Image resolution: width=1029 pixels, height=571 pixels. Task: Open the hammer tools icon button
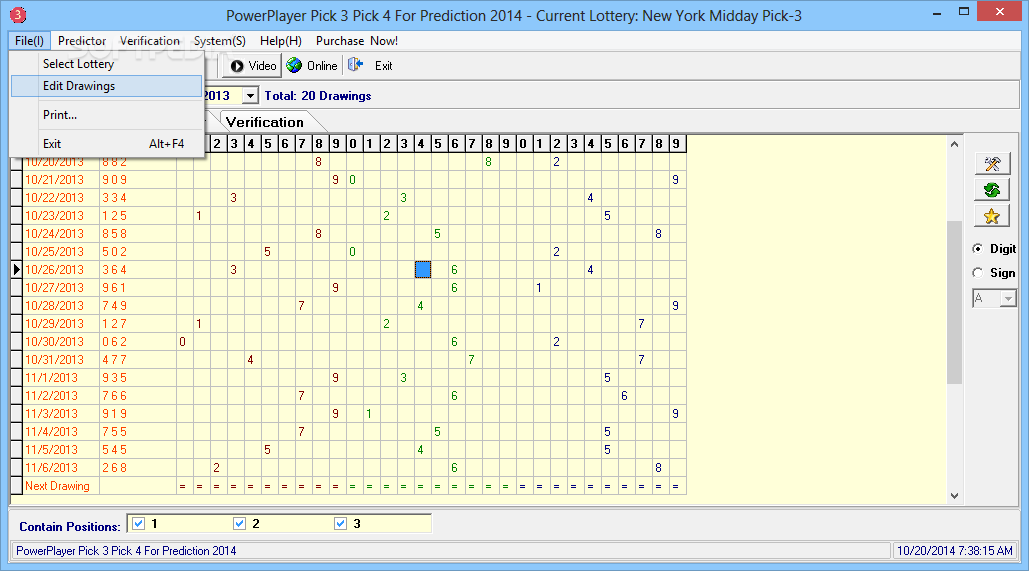(992, 163)
